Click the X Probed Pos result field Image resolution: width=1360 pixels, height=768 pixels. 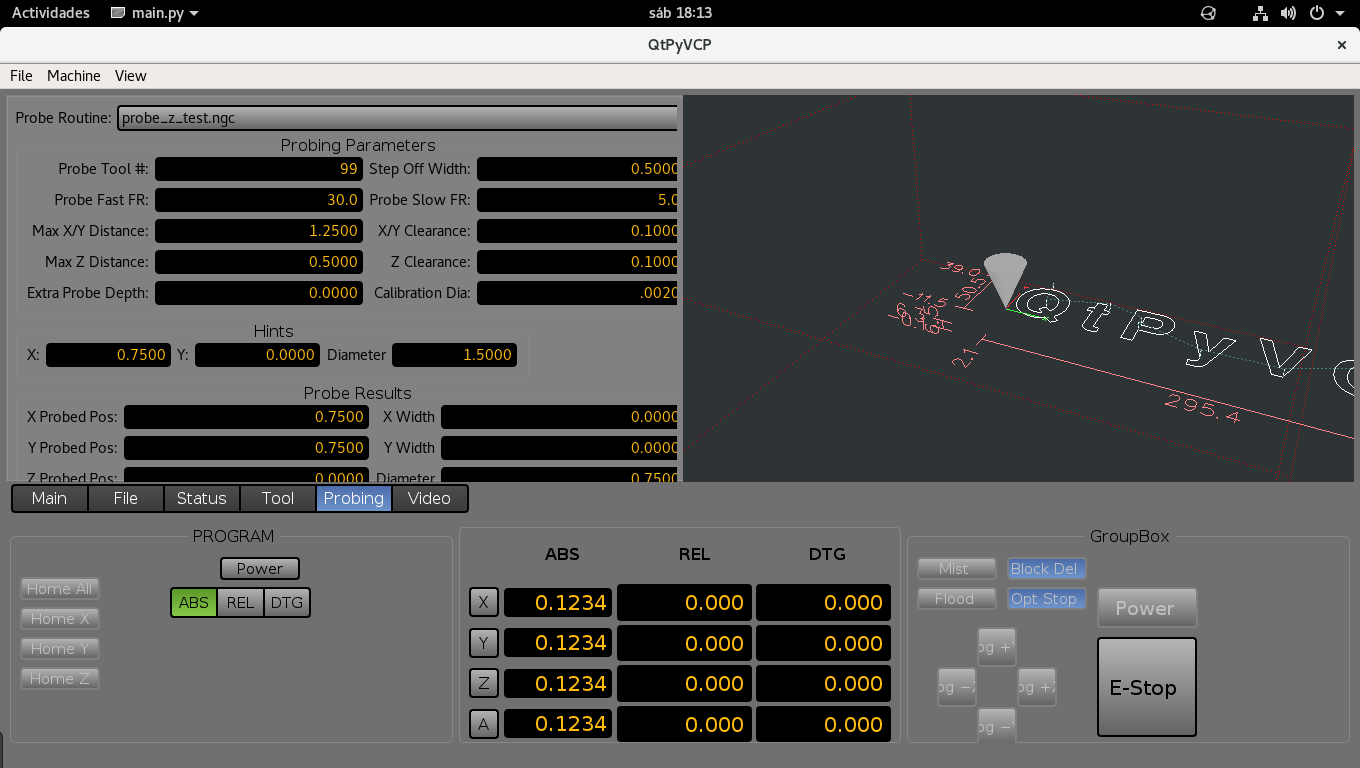(x=246, y=417)
